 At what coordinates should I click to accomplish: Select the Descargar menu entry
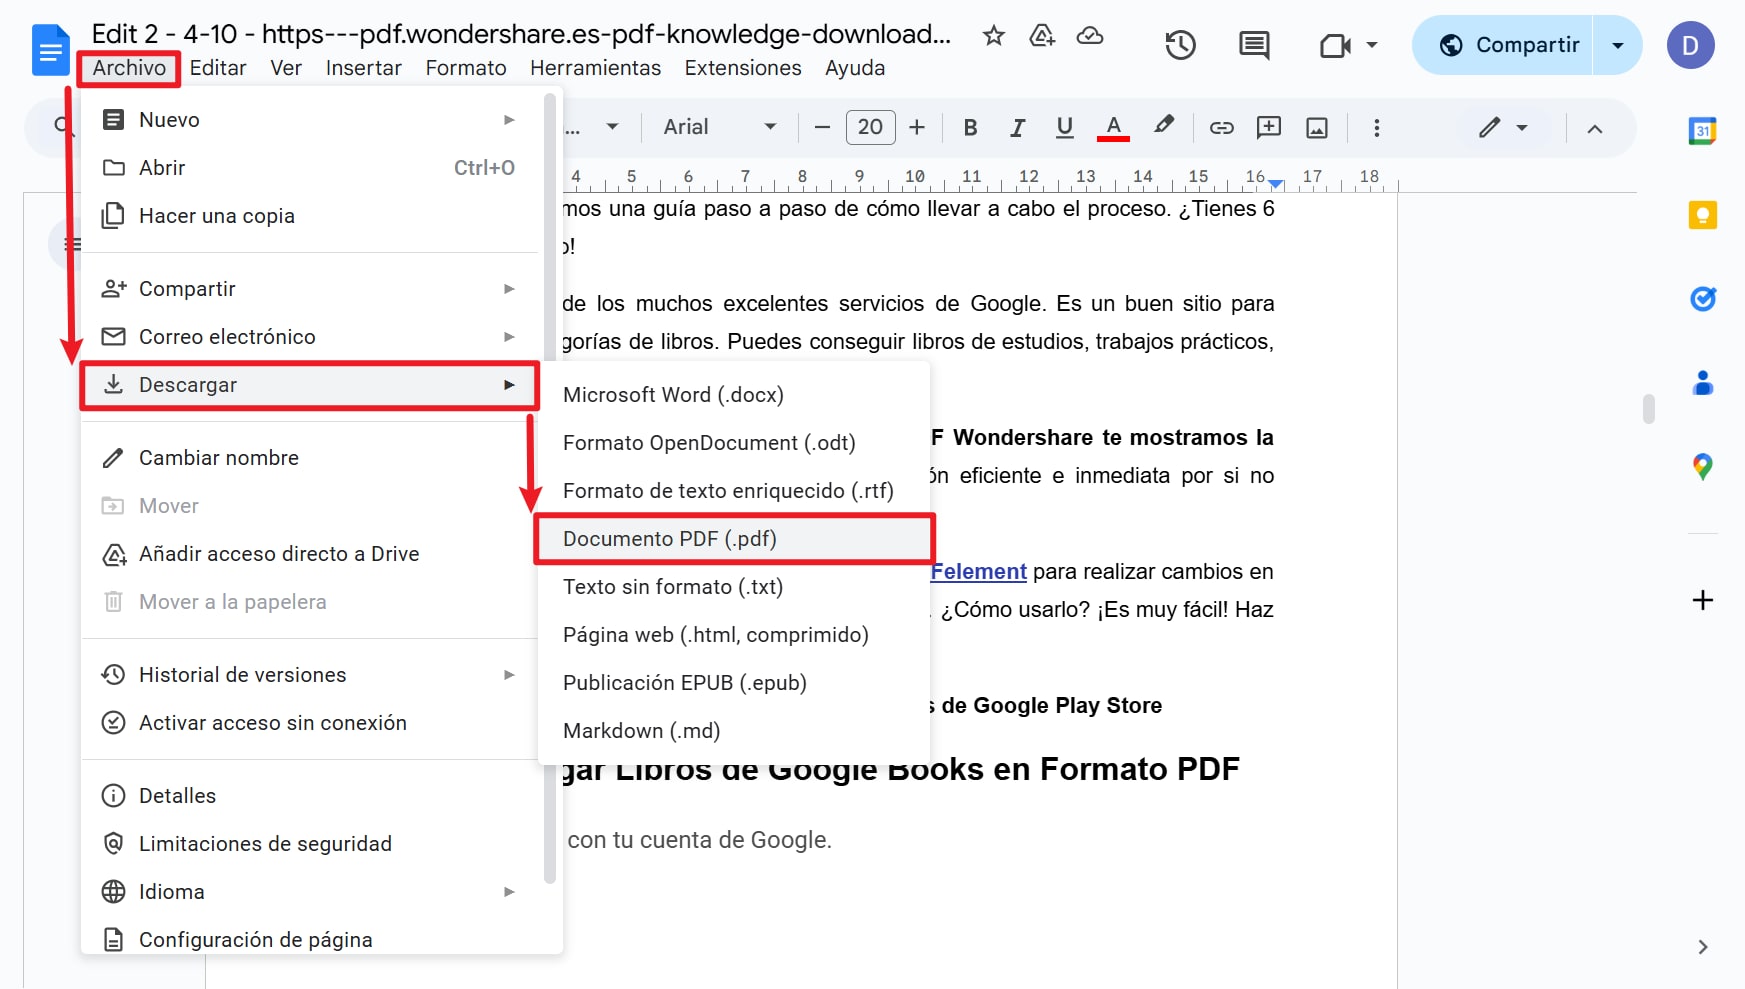(x=310, y=385)
